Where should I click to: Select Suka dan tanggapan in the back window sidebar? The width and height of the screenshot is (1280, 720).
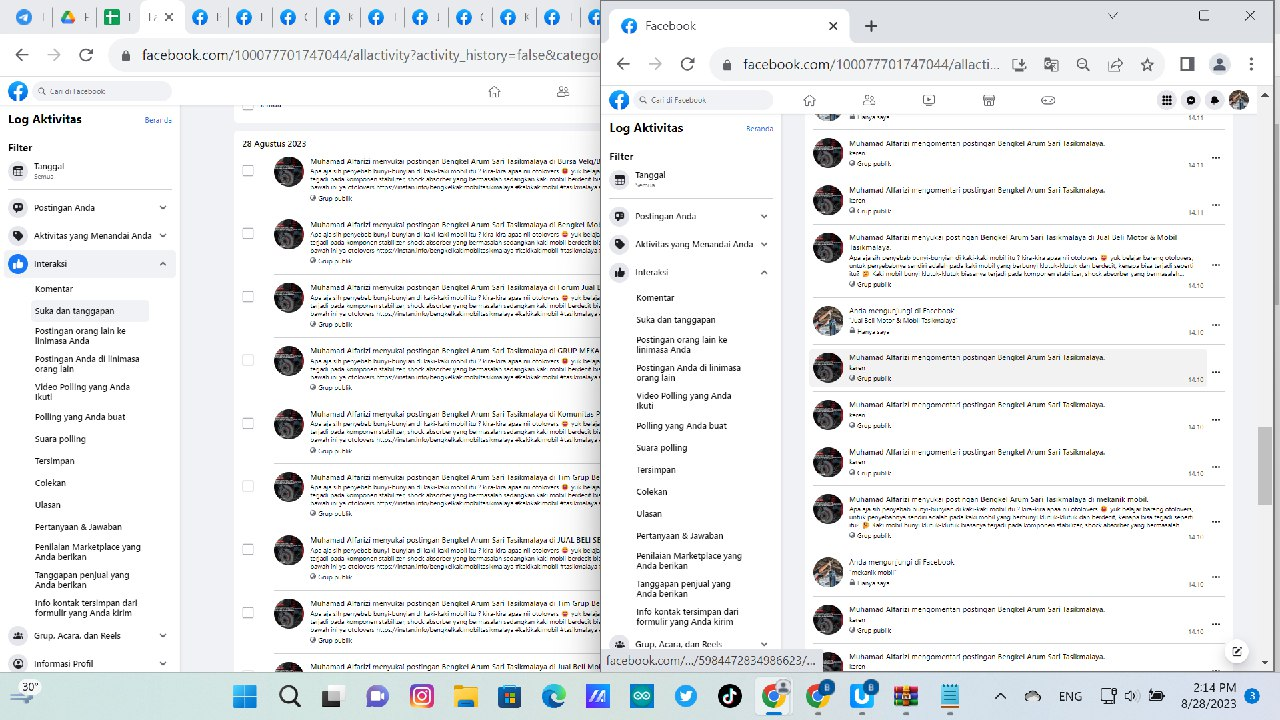(74, 311)
